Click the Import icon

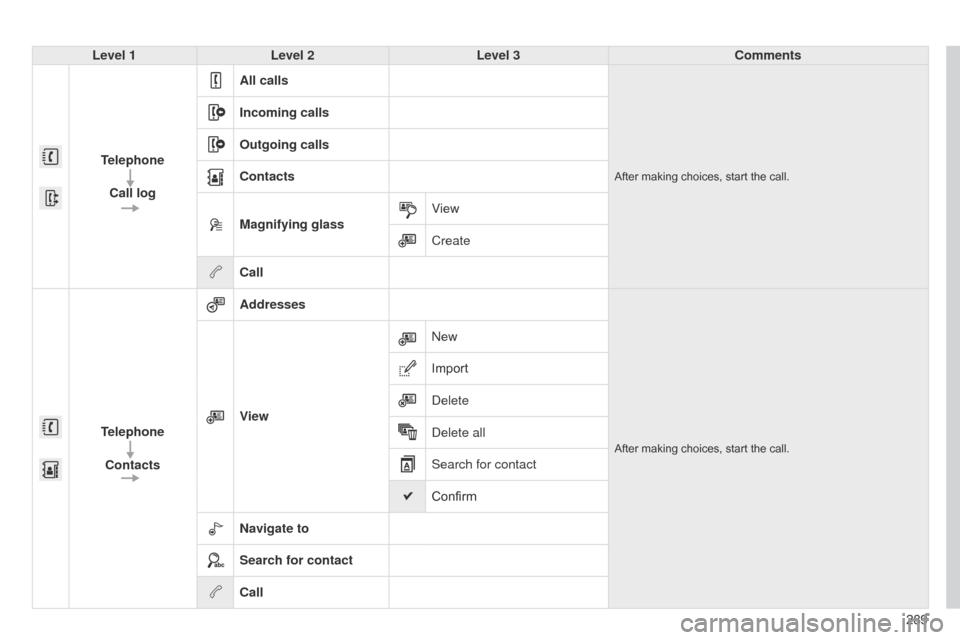pos(407,369)
